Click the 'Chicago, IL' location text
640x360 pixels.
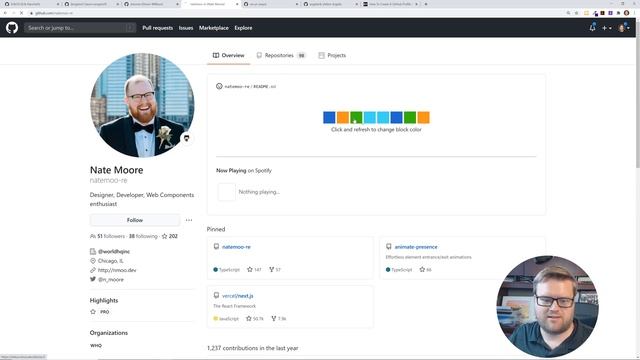(111, 261)
